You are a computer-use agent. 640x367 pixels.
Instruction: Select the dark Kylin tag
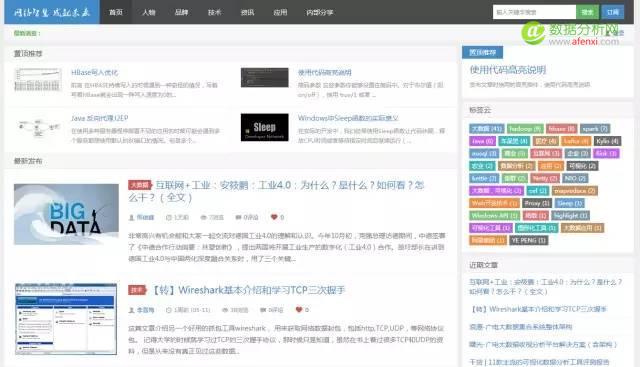[x=607, y=141]
